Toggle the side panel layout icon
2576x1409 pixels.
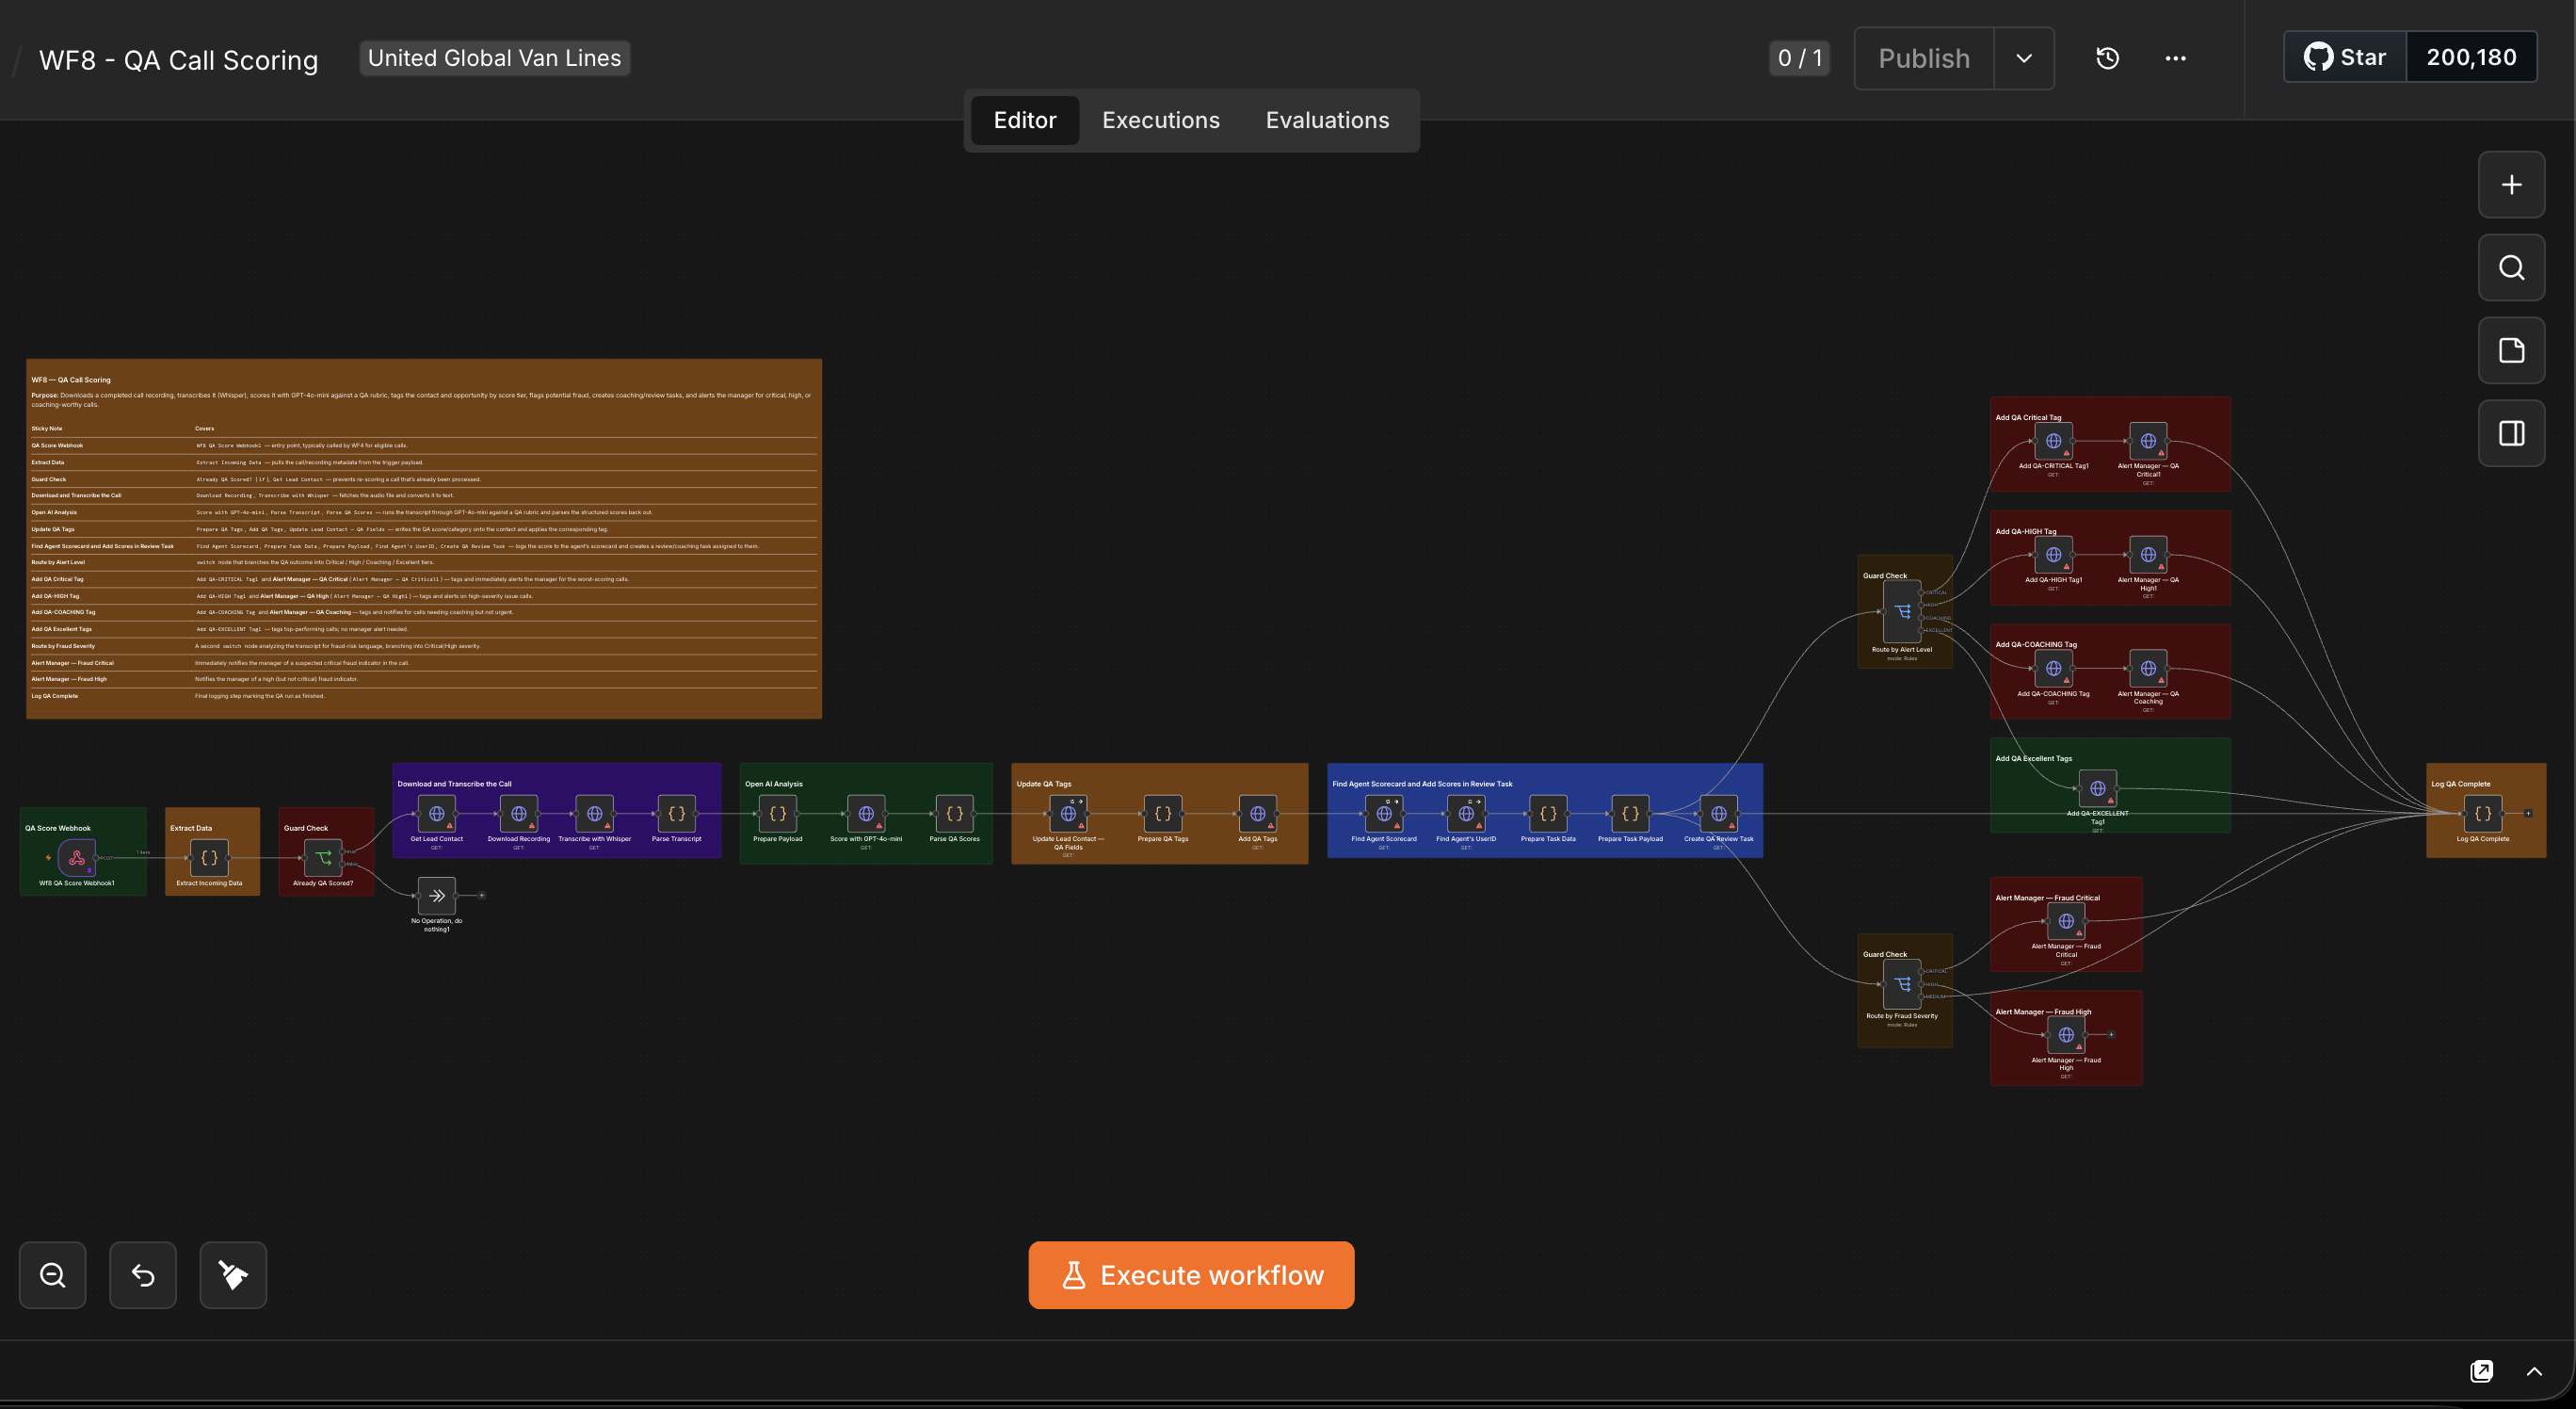point(2511,434)
